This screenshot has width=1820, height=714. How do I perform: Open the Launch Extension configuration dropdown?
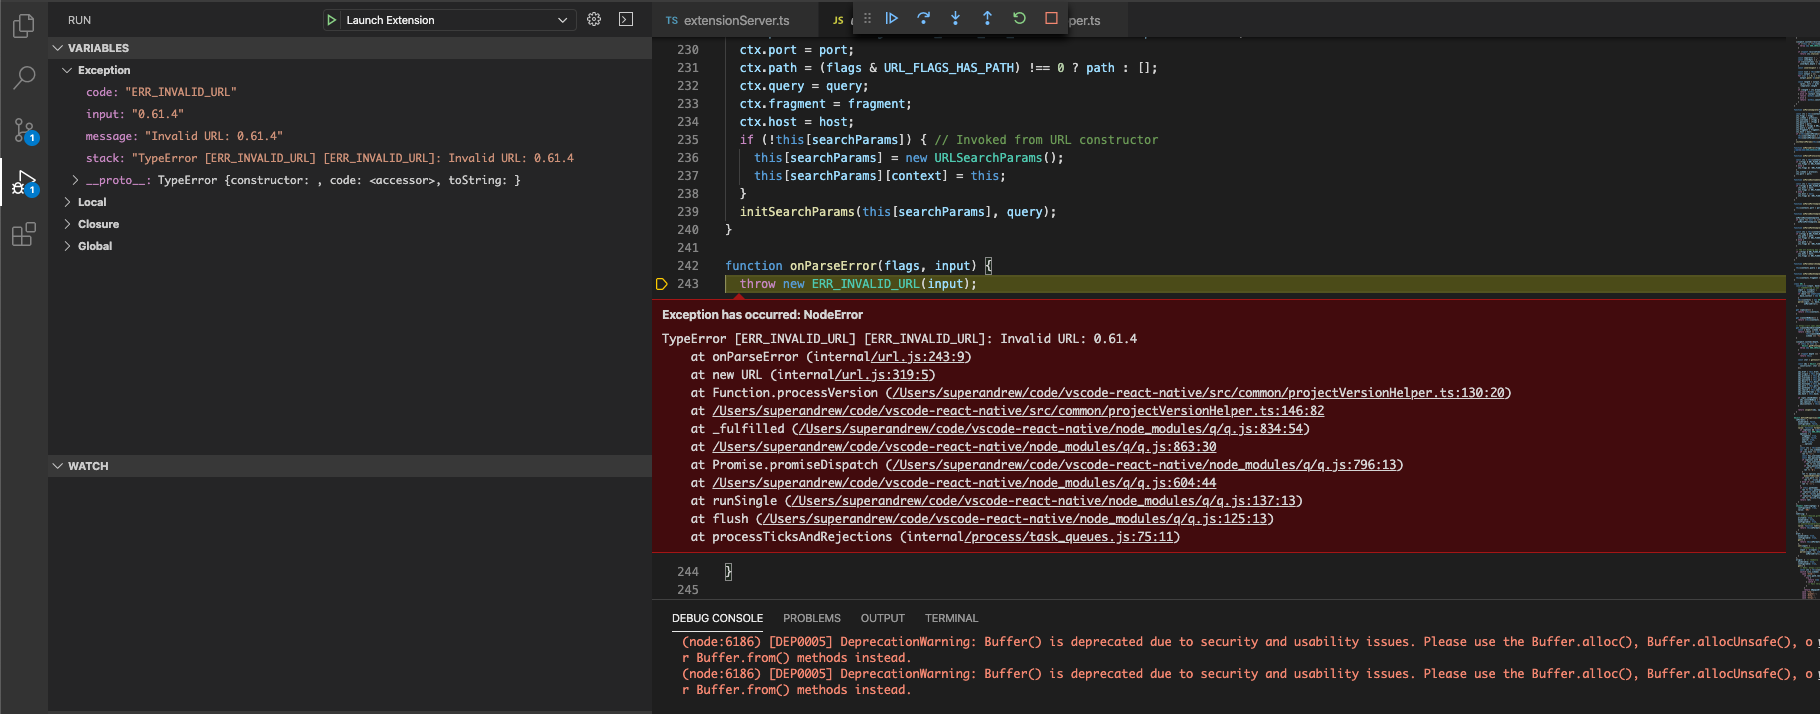[x=458, y=20]
